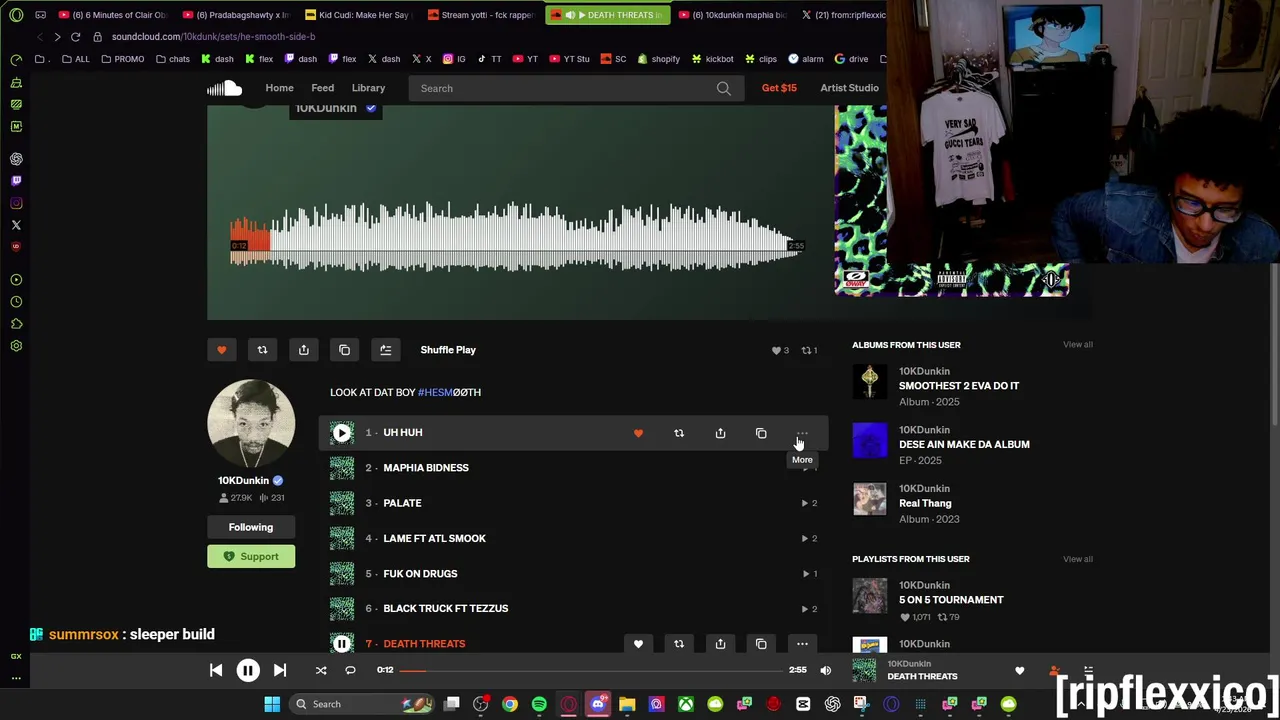
Task: Unlike the UH HUH track
Action: pos(638,433)
